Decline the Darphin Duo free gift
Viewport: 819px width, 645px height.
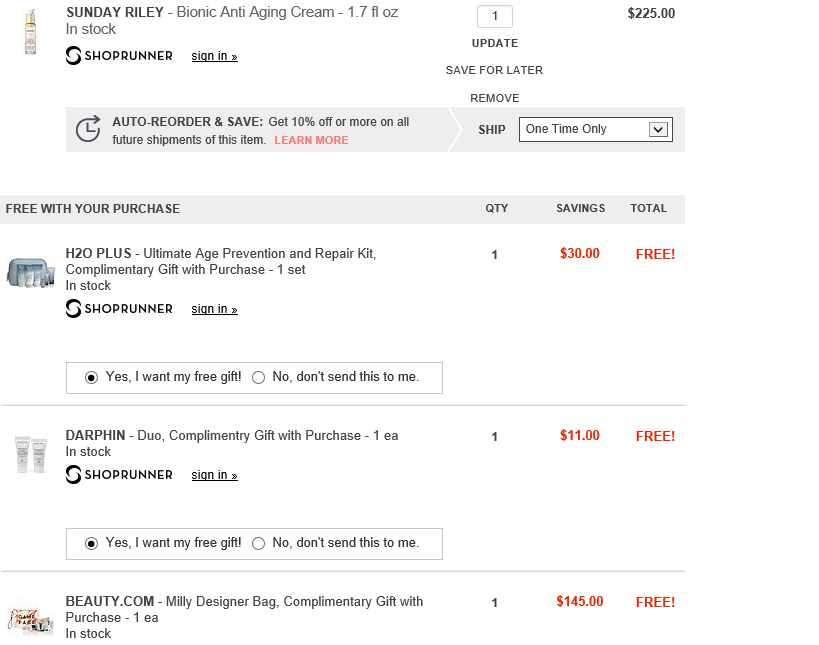(259, 544)
